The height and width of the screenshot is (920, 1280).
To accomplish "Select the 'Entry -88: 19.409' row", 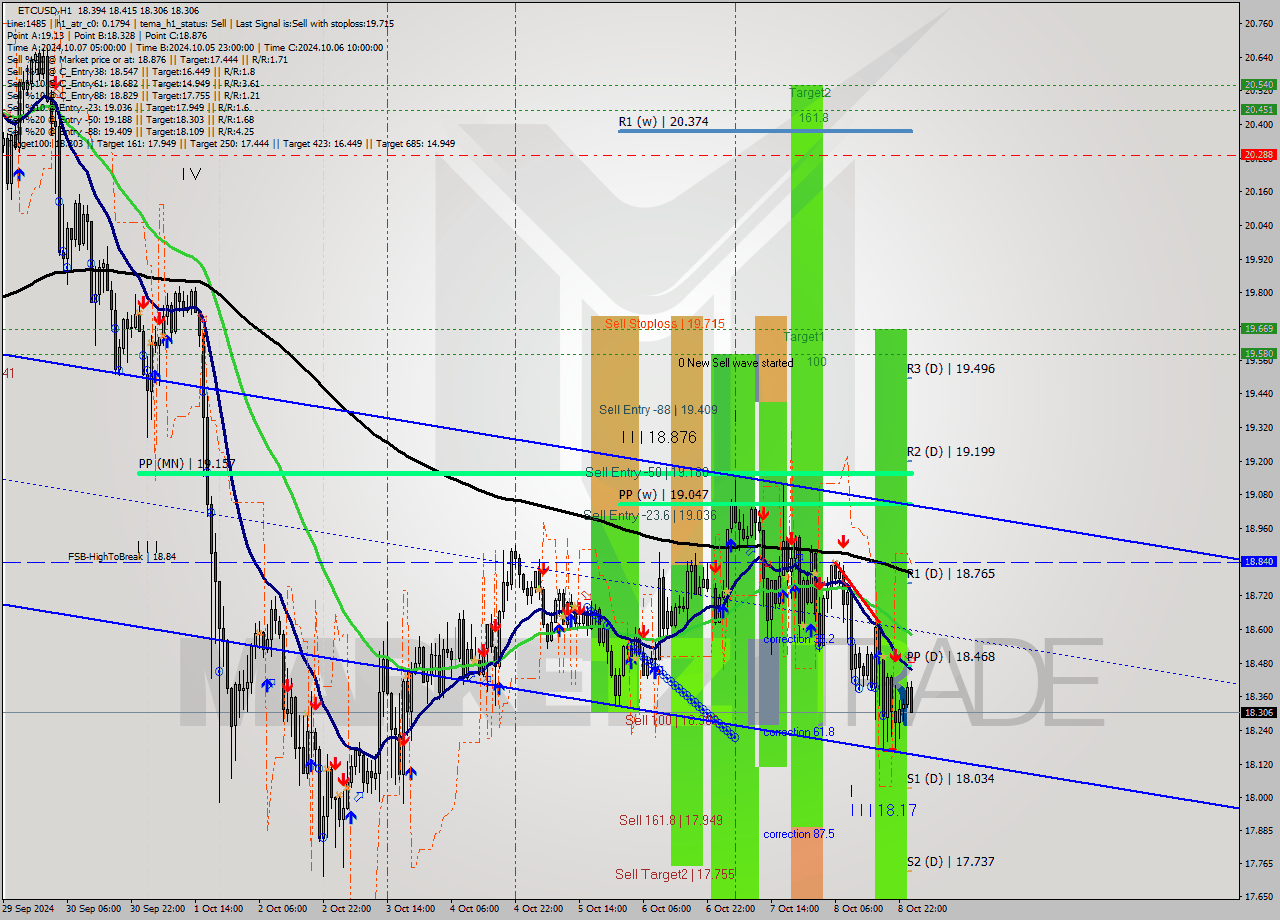I will coord(130,131).
